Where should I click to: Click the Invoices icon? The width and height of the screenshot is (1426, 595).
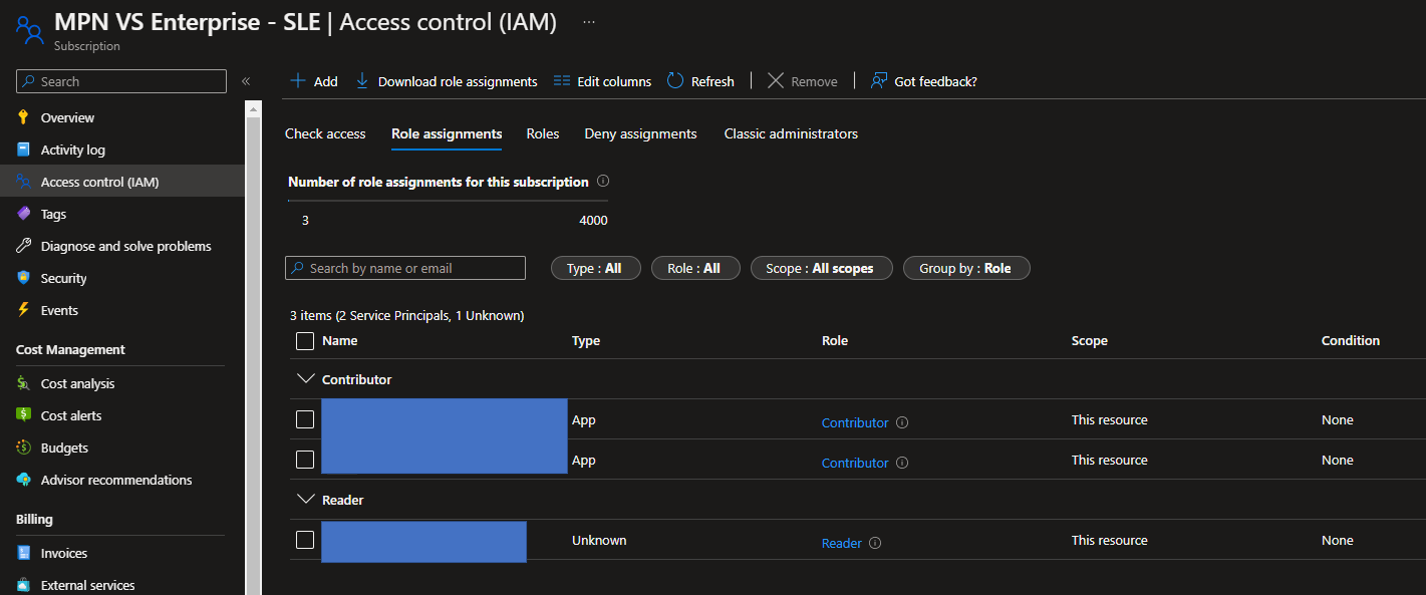24,553
